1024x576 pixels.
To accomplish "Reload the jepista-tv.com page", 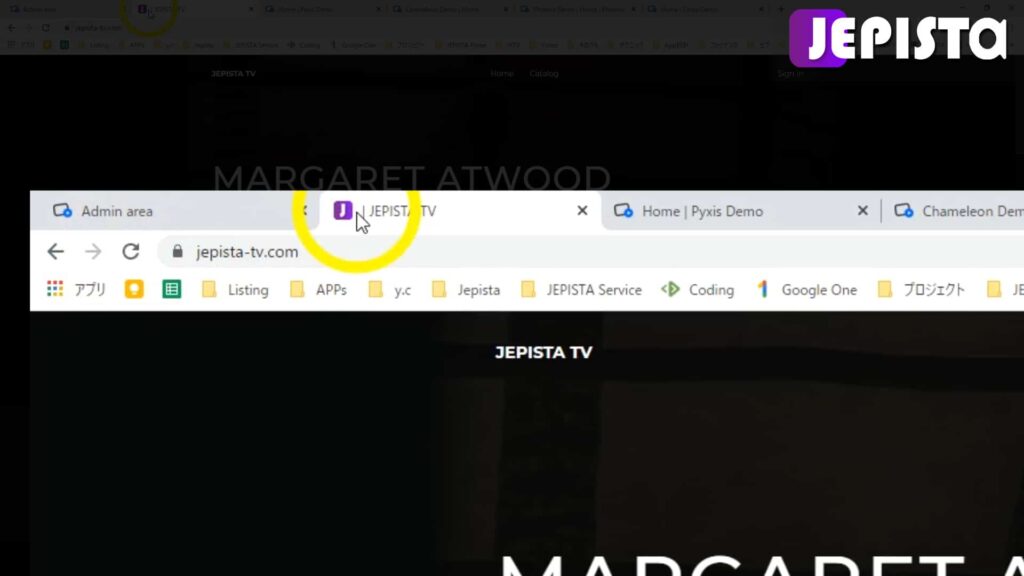I will pyautogui.click(x=131, y=251).
